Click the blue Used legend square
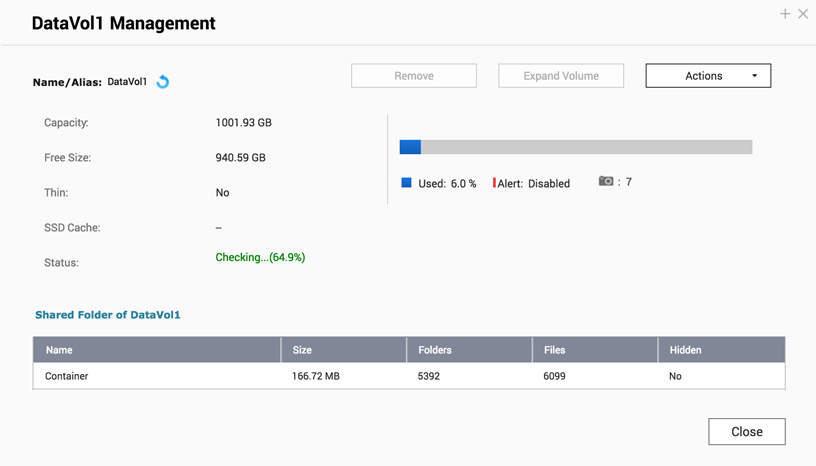816x466 pixels. pos(406,183)
